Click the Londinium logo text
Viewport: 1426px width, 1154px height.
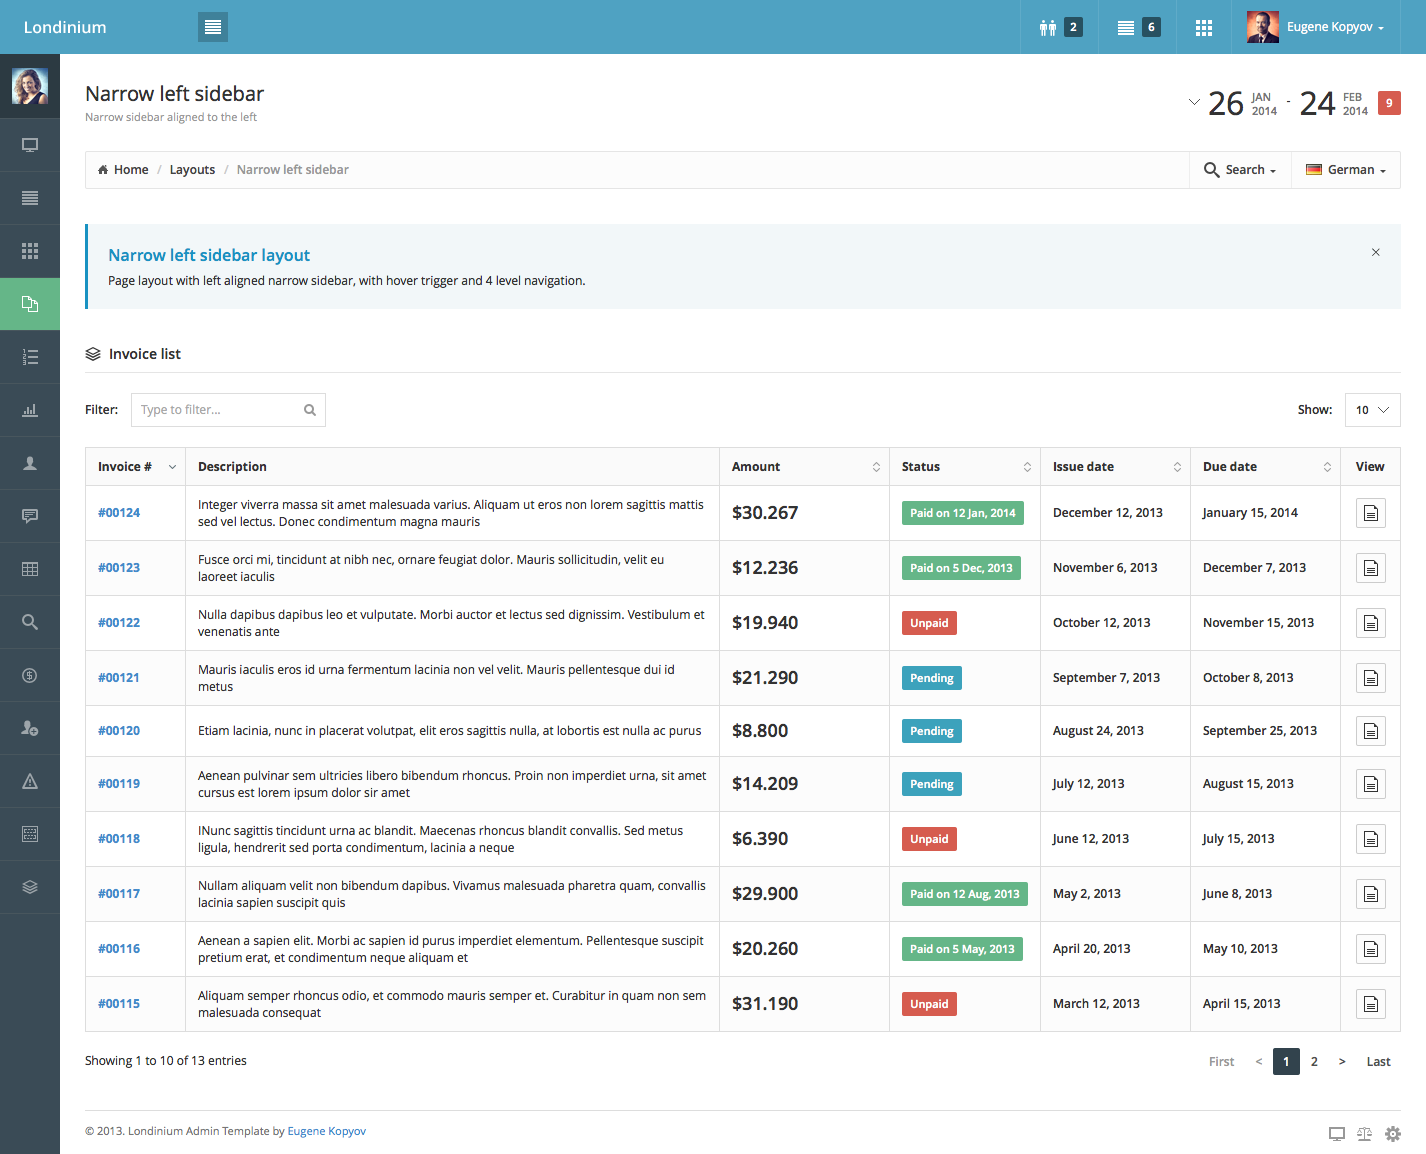[x=65, y=27]
